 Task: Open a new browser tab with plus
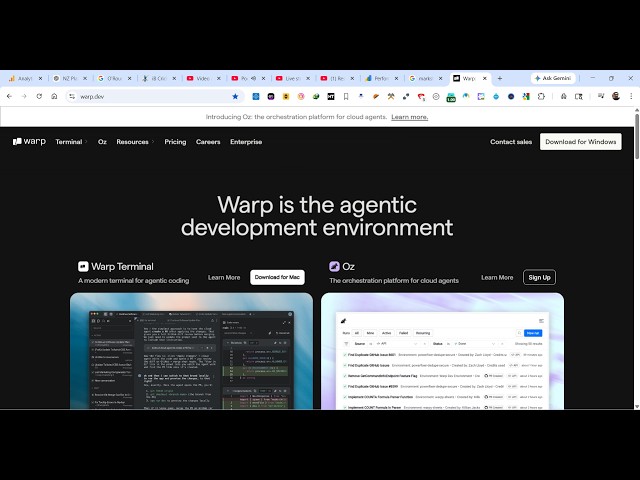click(x=500, y=78)
